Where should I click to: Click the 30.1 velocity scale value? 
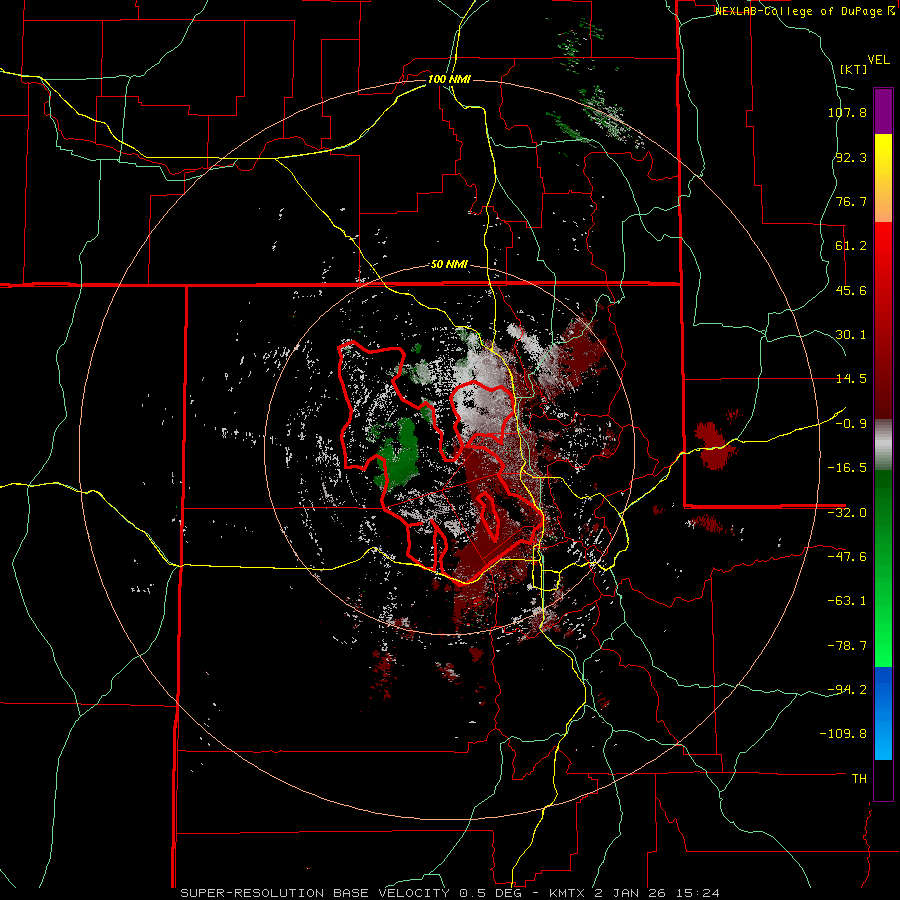coord(851,335)
